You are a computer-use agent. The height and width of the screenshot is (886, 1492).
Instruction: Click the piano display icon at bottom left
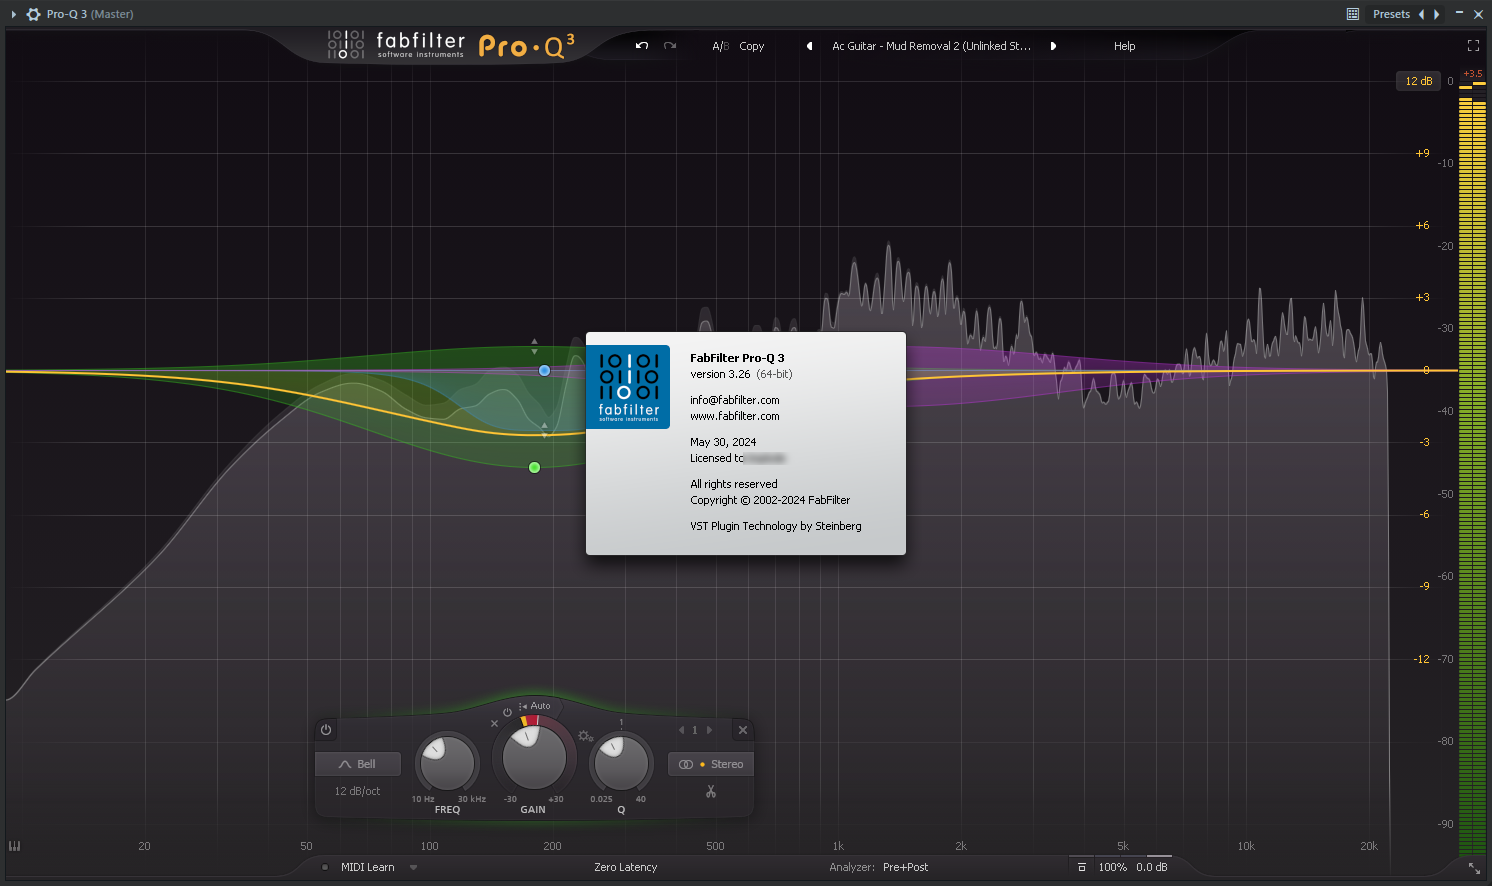(x=15, y=846)
